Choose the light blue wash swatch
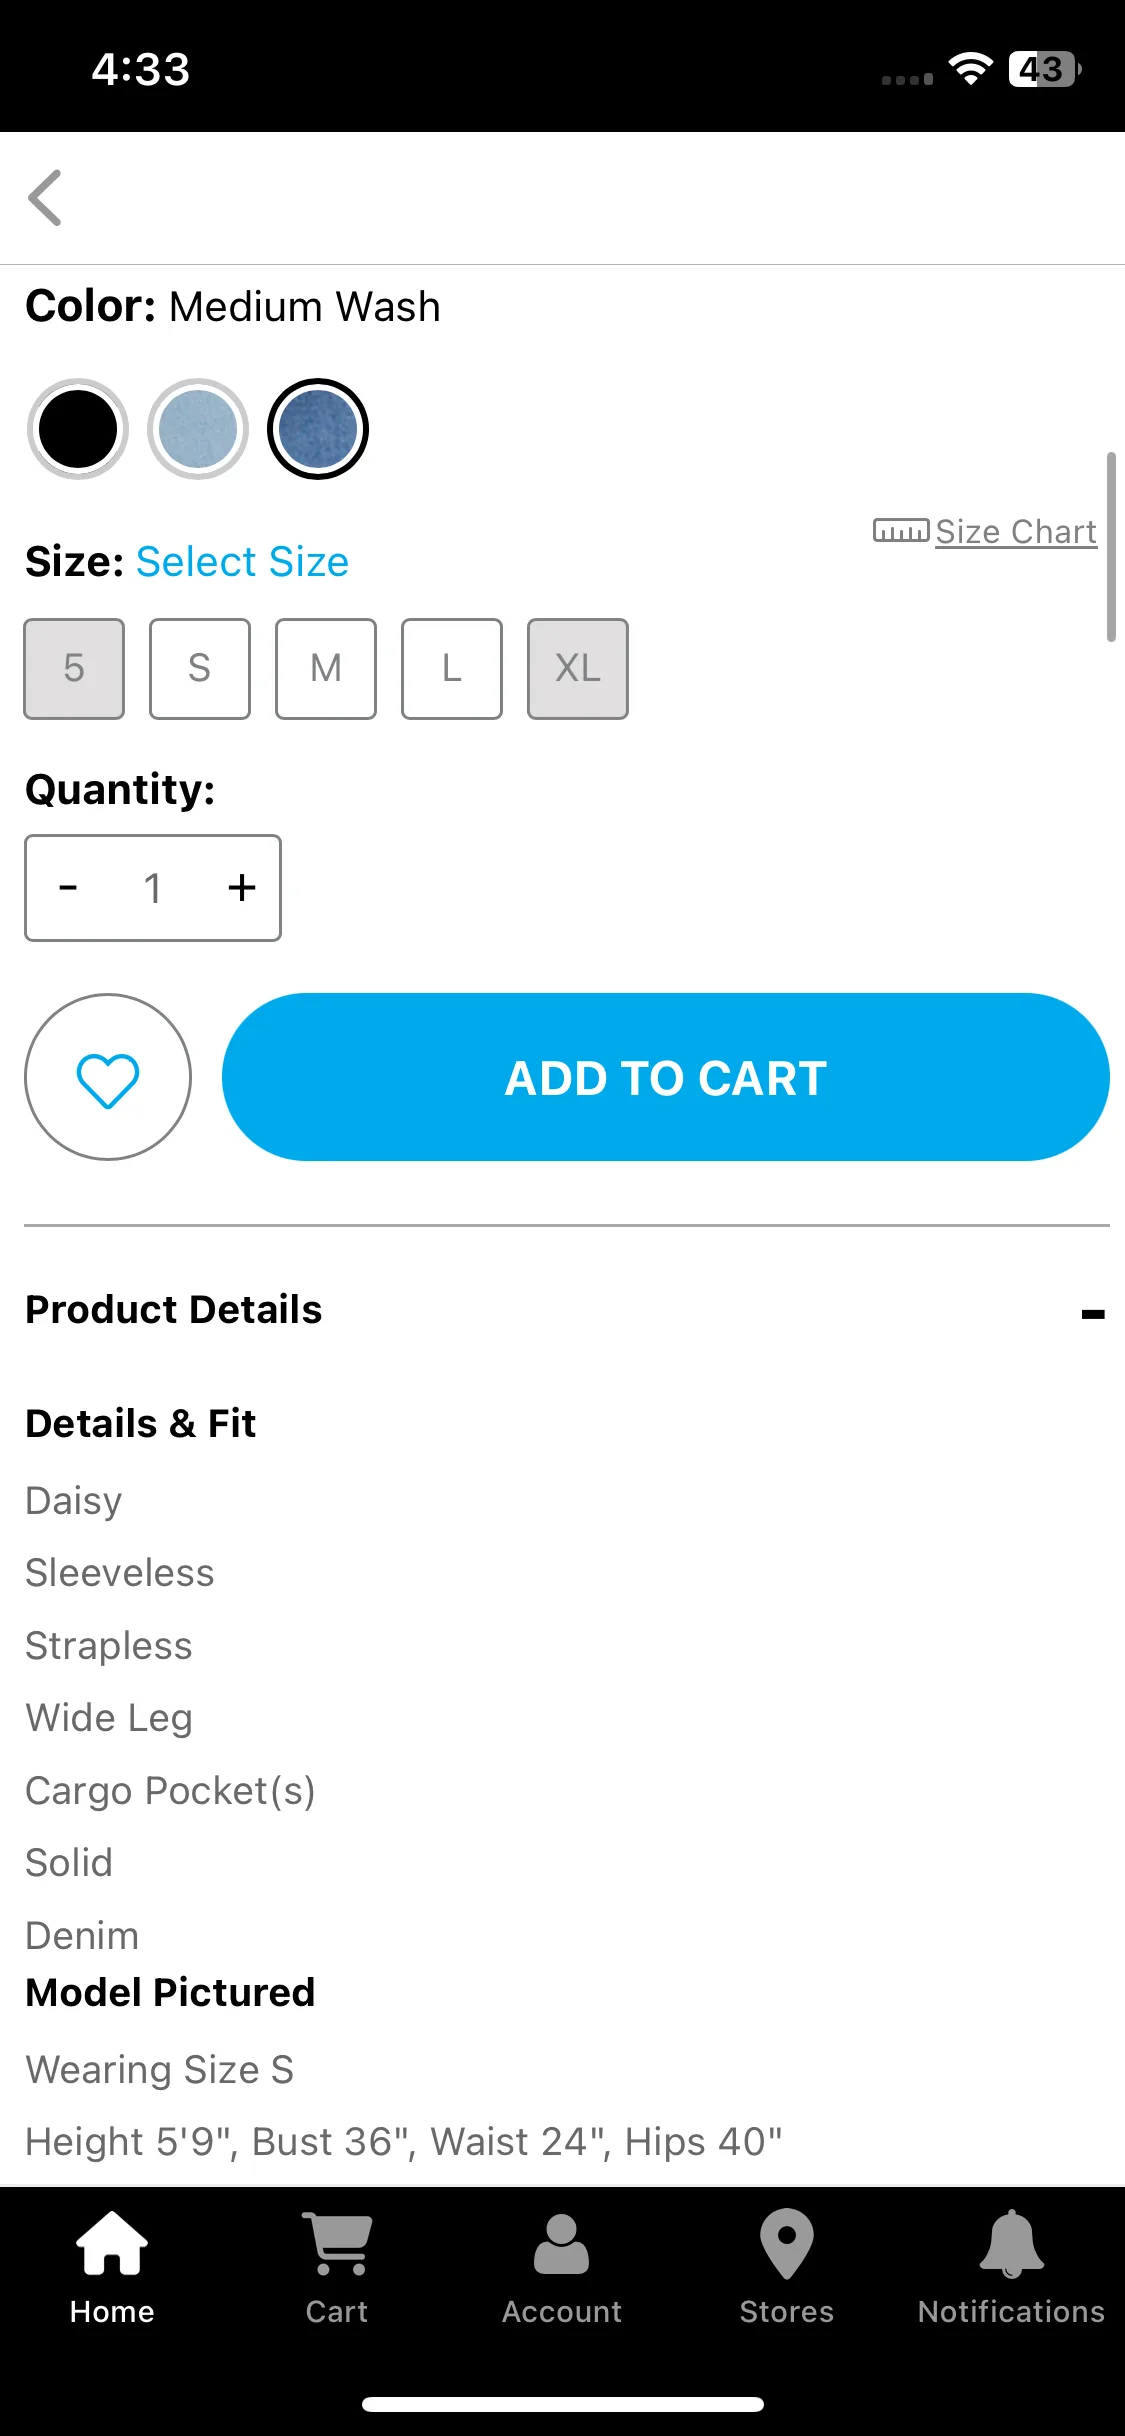This screenshot has width=1125, height=2436. tap(198, 429)
